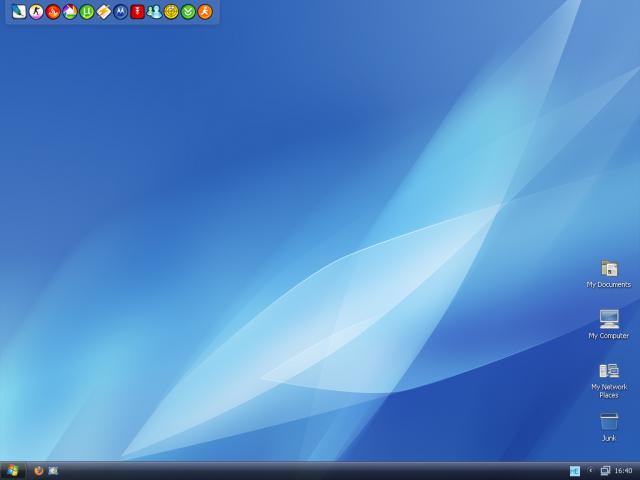Open the green double-chevron download icon
The height and width of the screenshot is (480, 640).
pyautogui.click(x=188, y=12)
